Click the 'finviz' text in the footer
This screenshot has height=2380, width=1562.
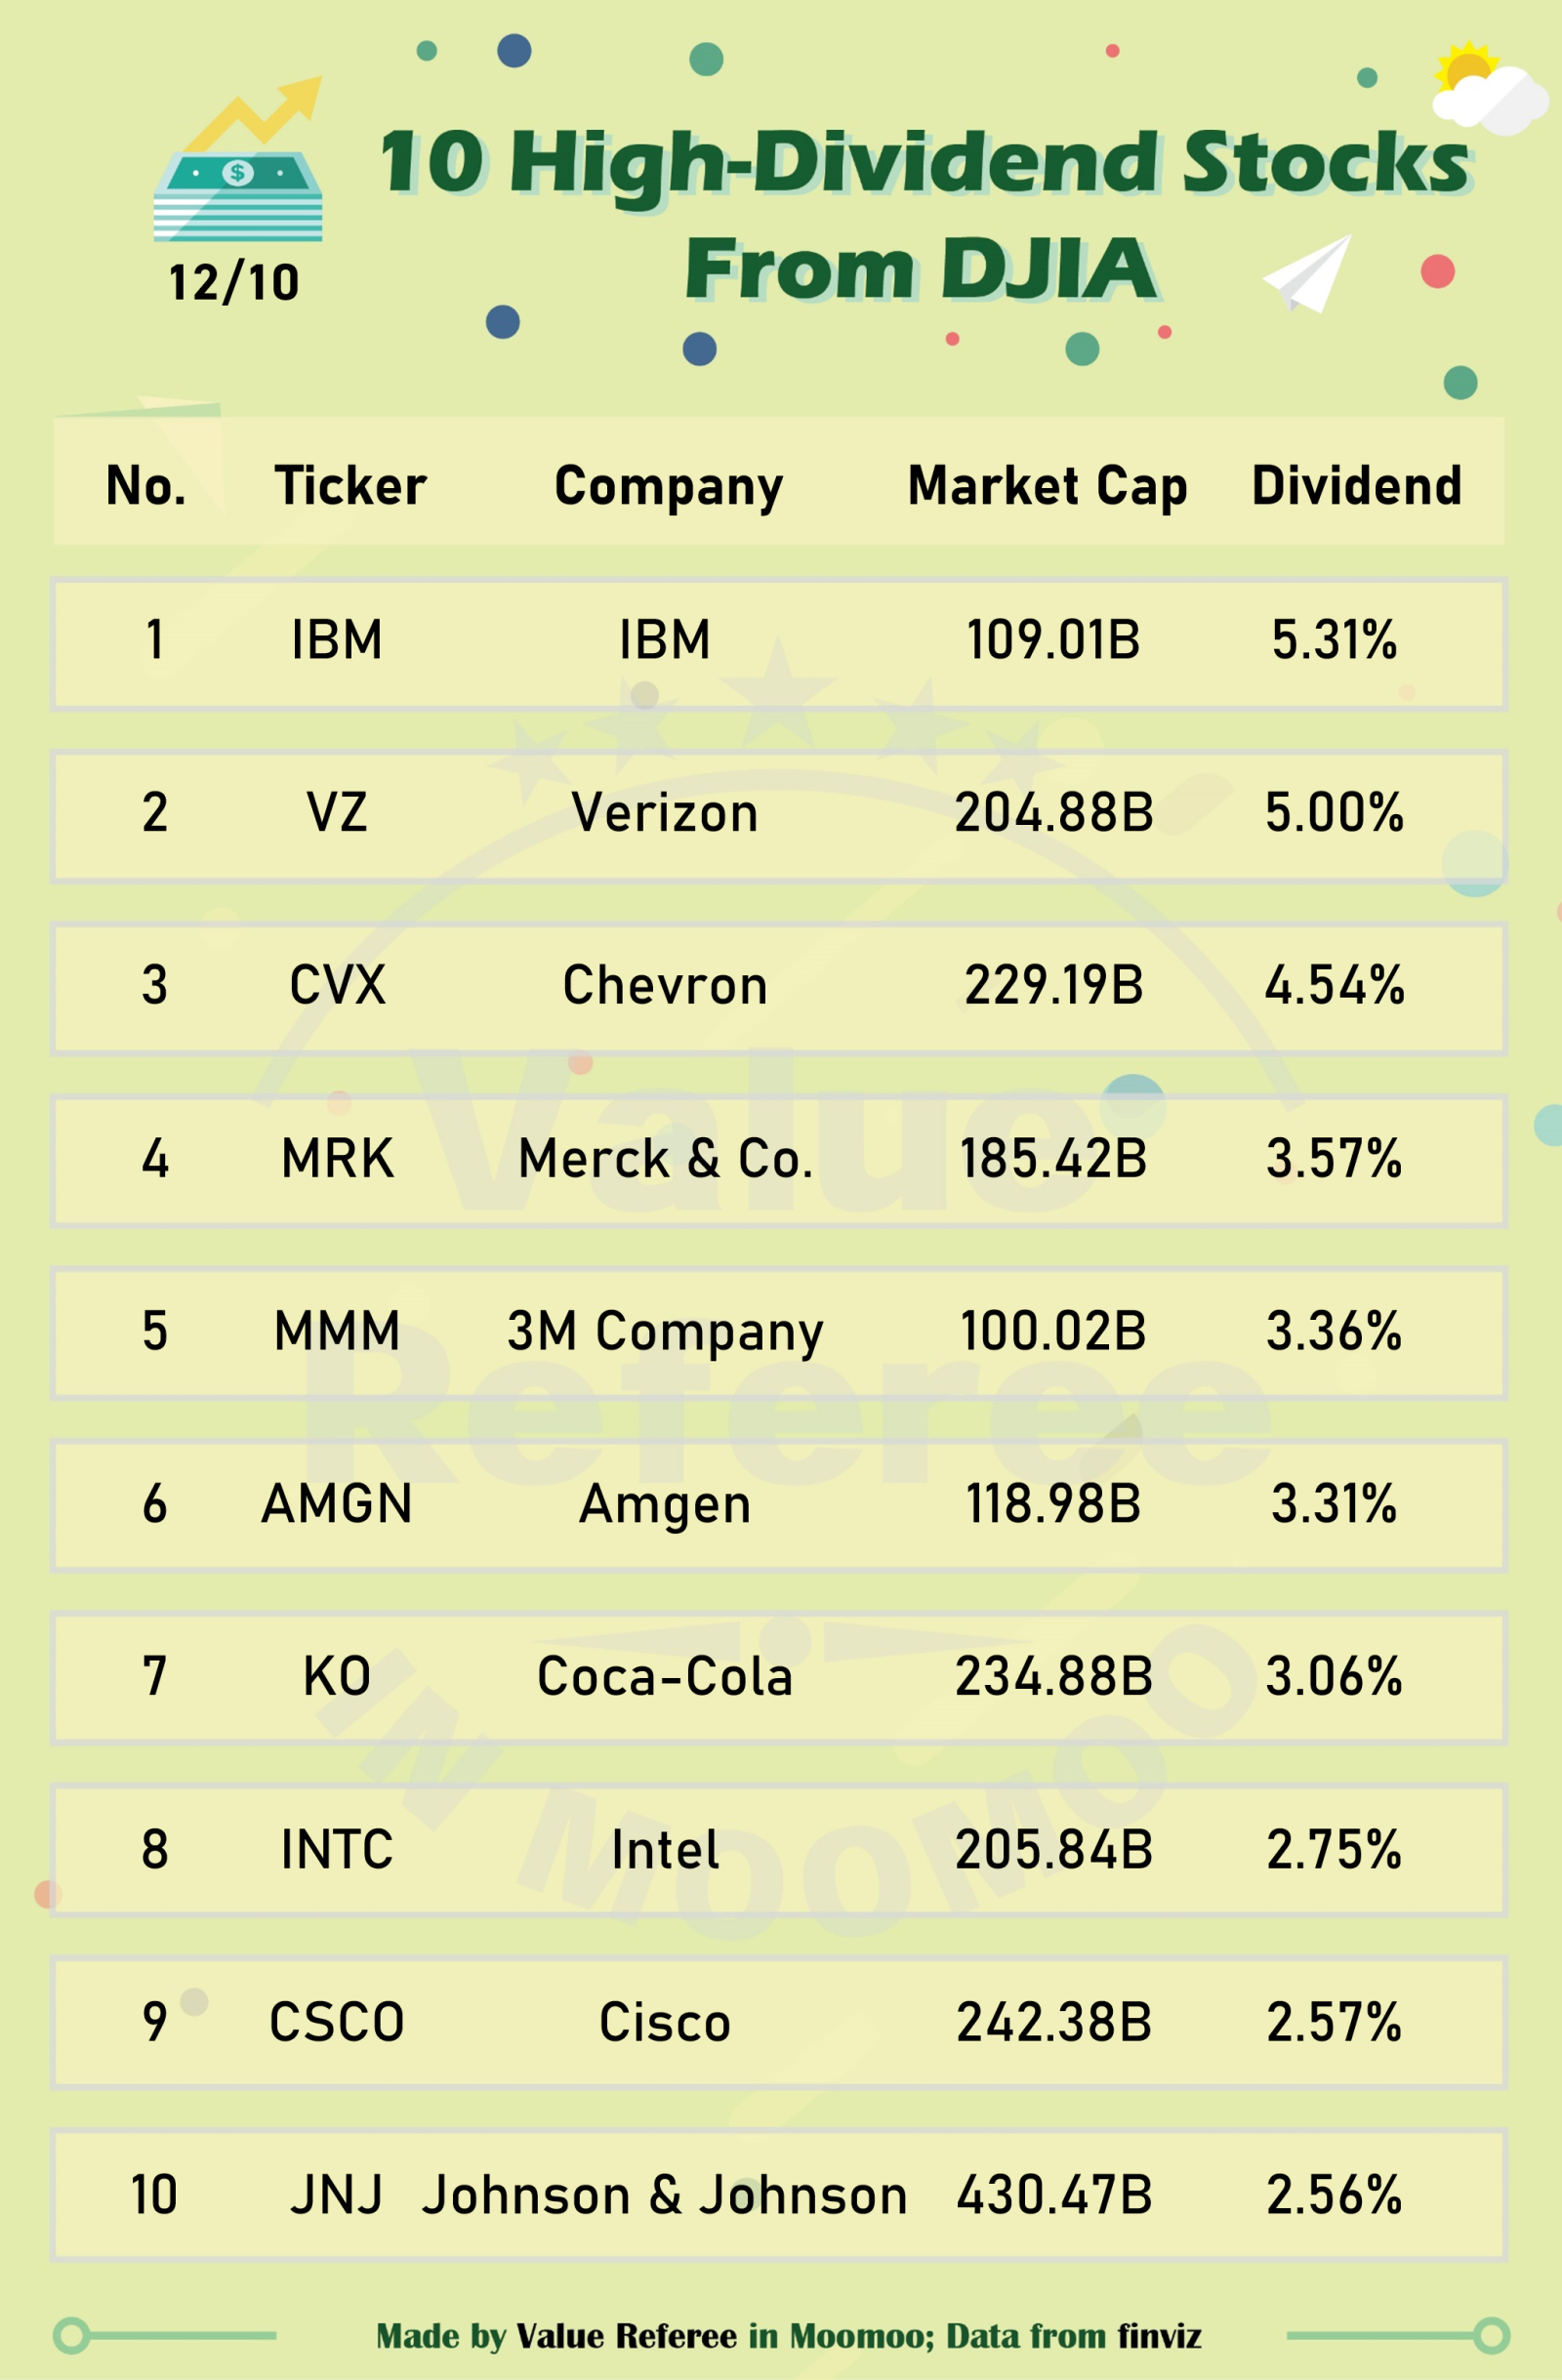[x=1159, y=2336]
